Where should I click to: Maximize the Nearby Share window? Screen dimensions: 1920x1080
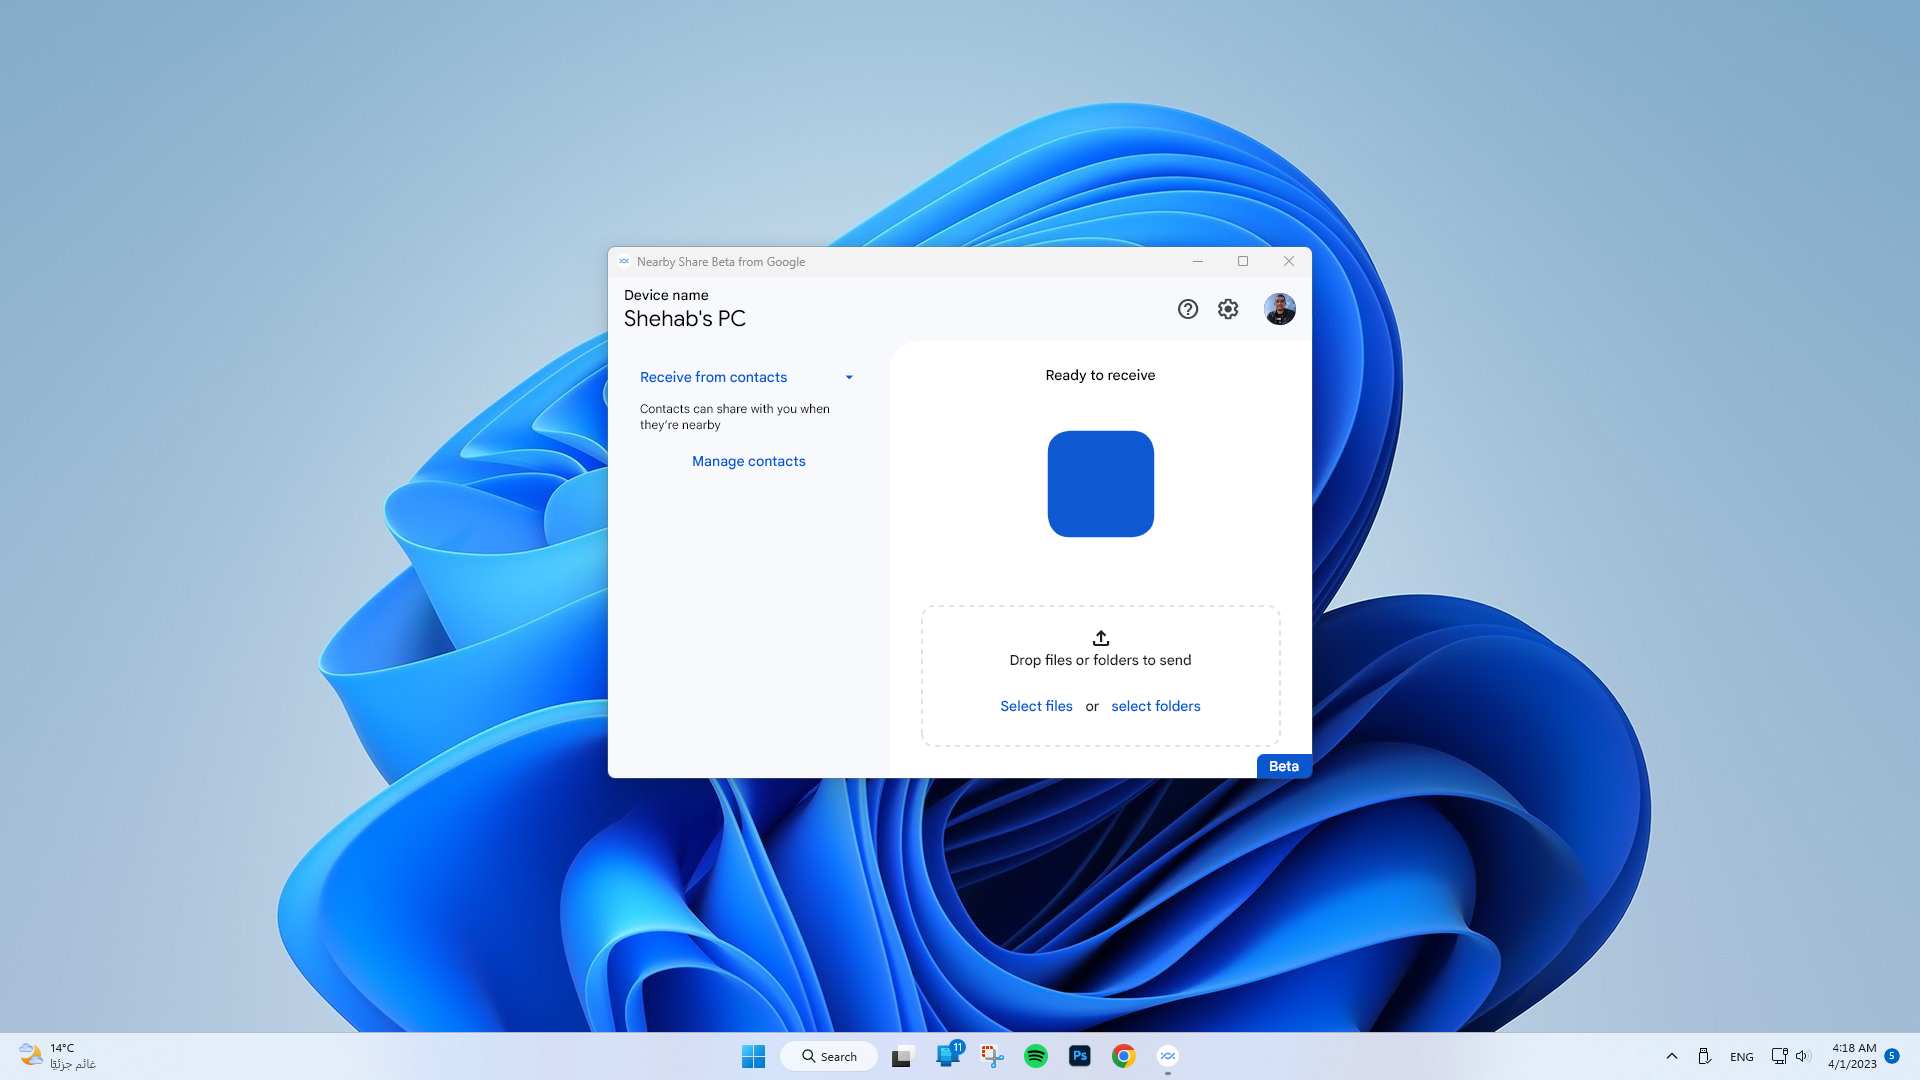(x=1243, y=261)
